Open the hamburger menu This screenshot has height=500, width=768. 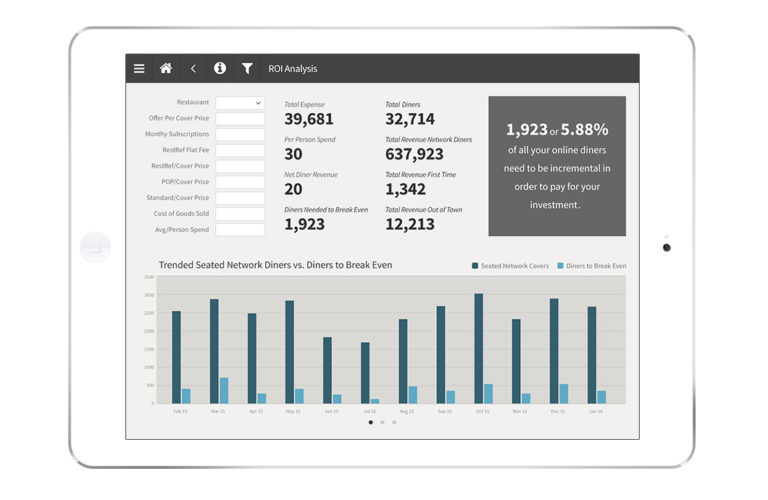(x=139, y=69)
